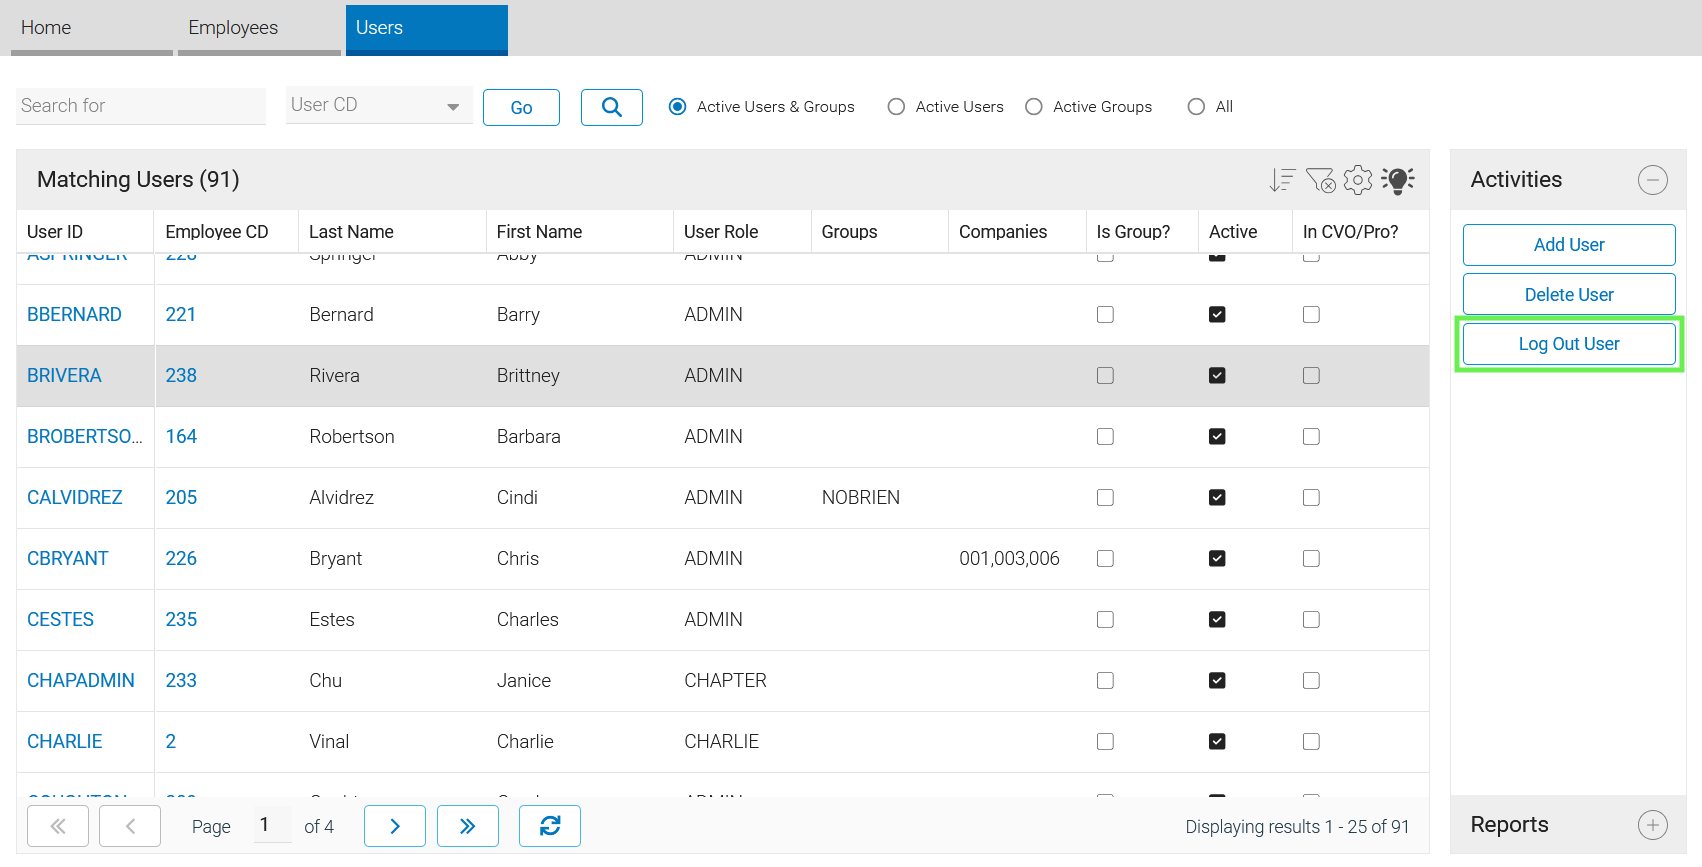
Task: Jump to last page of results
Action: tap(467, 826)
